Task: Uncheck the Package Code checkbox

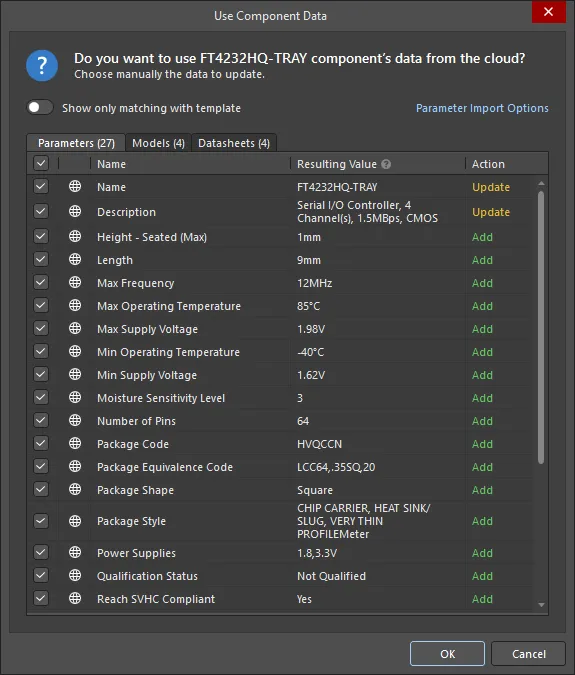Action: click(x=41, y=443)
